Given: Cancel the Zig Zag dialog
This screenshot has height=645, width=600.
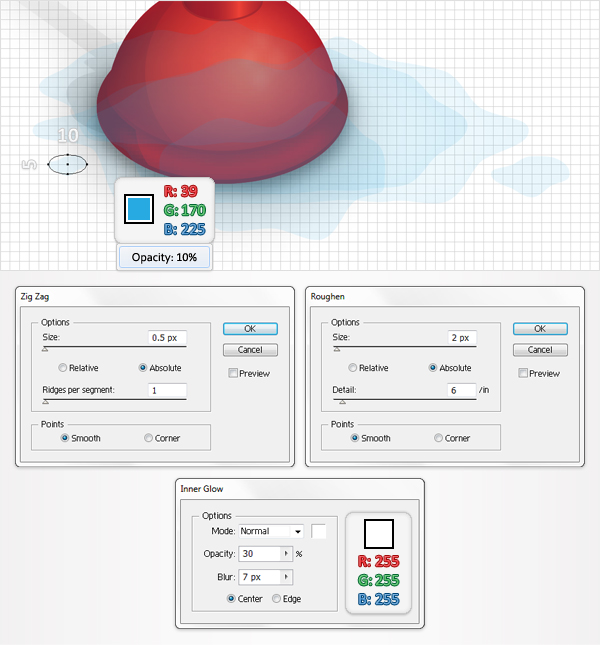Looking at the screenshot, I should 250,350.
